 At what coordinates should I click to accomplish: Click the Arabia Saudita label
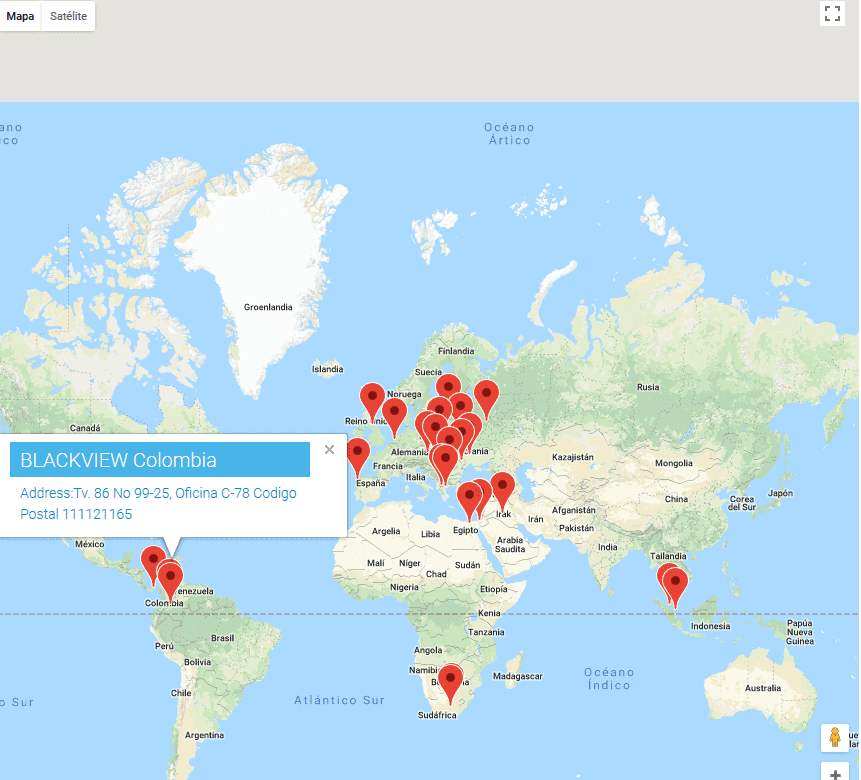[x=510, y=544]
